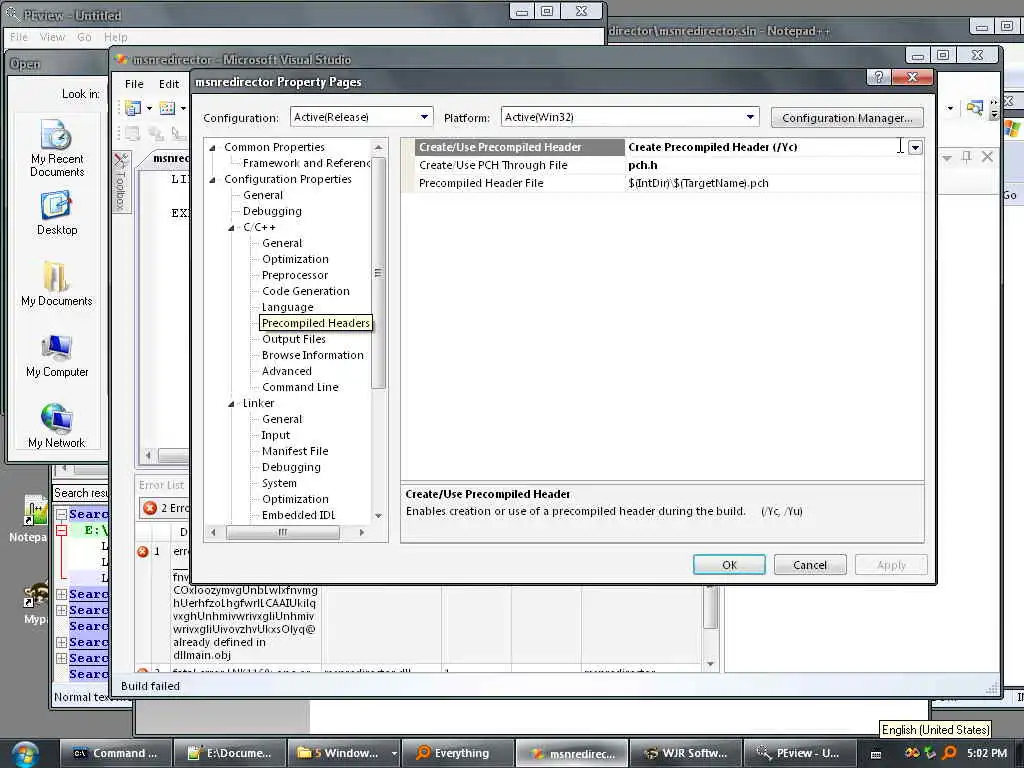Click the clock showing 5:02 PM
Screen dimensions: 1024x768
(987, 752)
